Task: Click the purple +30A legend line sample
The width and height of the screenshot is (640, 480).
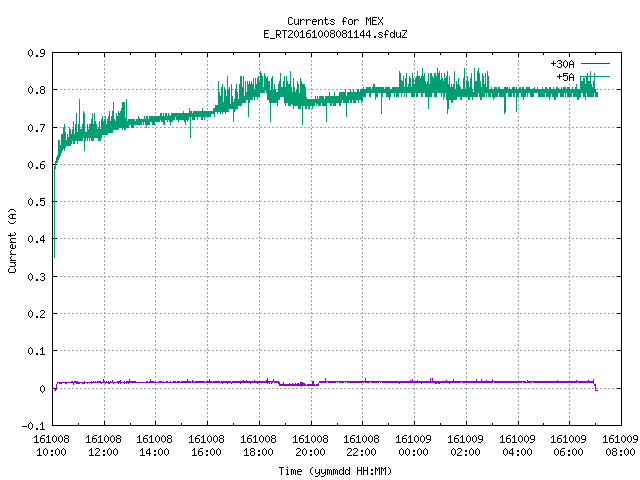Action: (x=595, y=64)
